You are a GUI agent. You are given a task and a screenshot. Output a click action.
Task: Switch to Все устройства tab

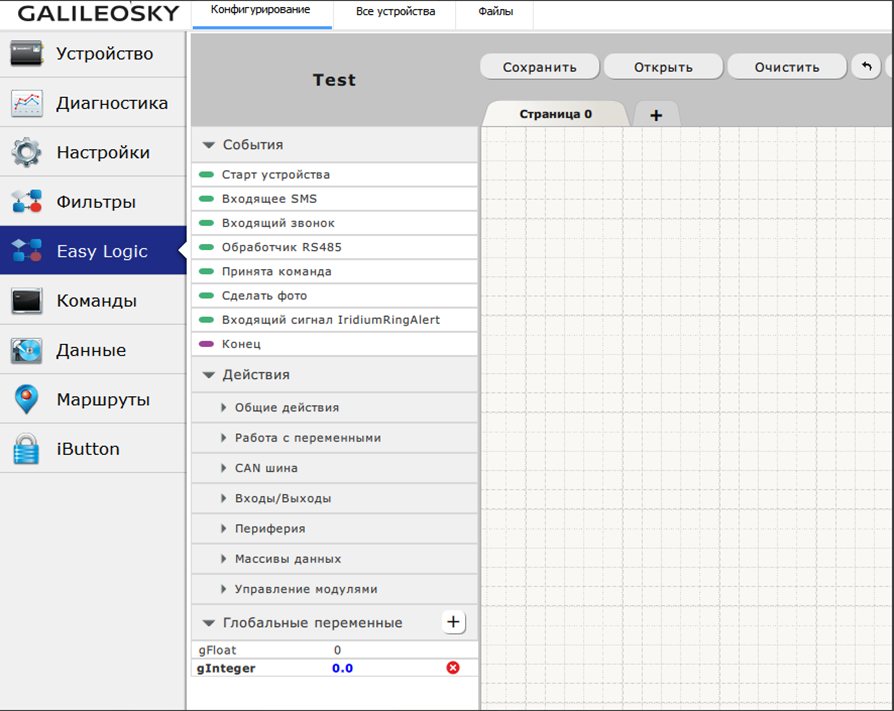[x=395, y=12]
